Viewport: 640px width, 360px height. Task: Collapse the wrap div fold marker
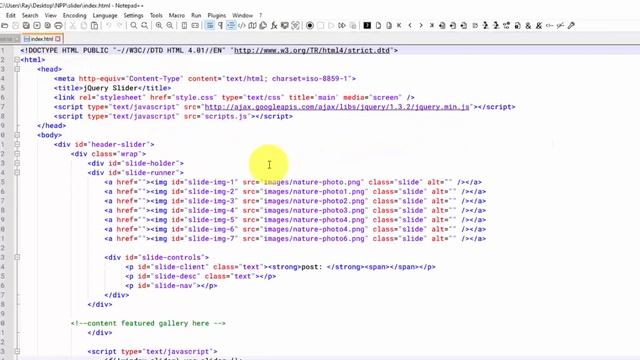pos(17,153)
